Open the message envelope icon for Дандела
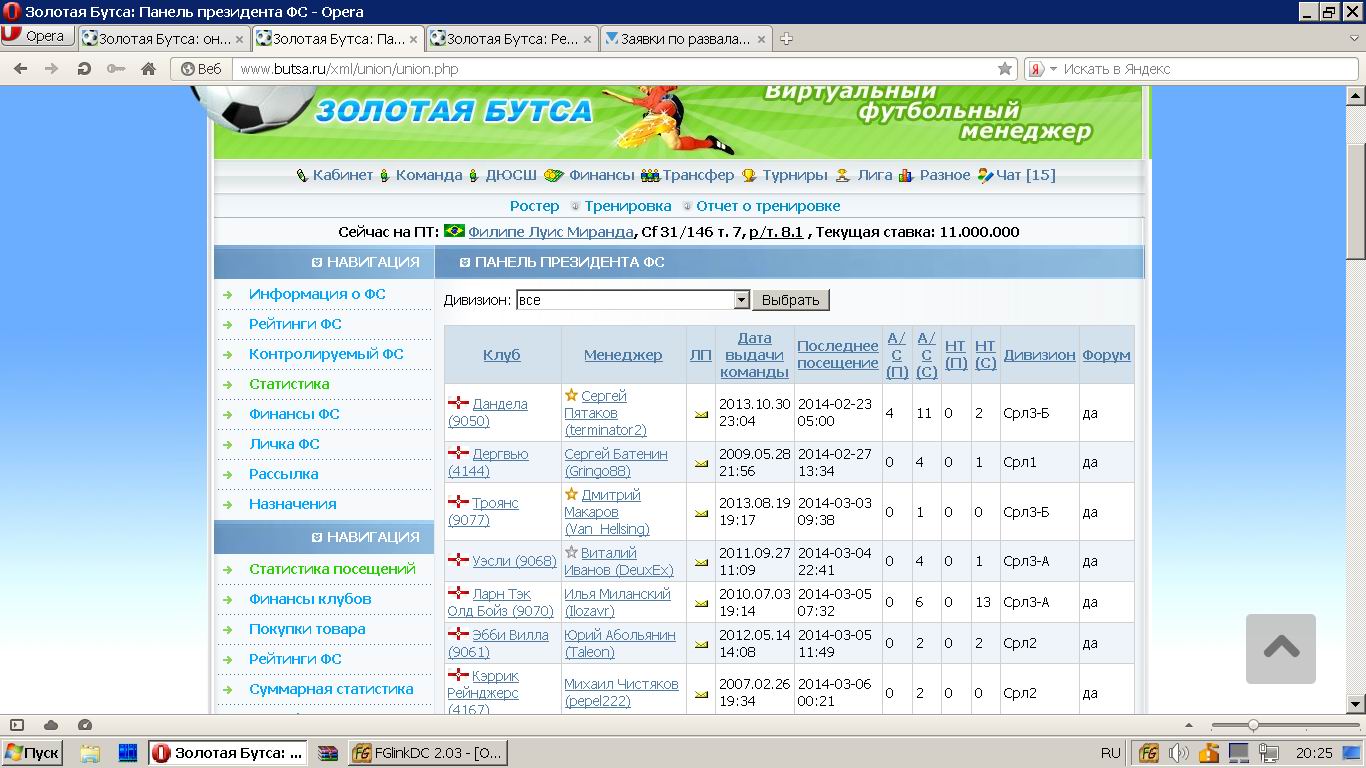The image size is (1366, 768). [701, 413]
